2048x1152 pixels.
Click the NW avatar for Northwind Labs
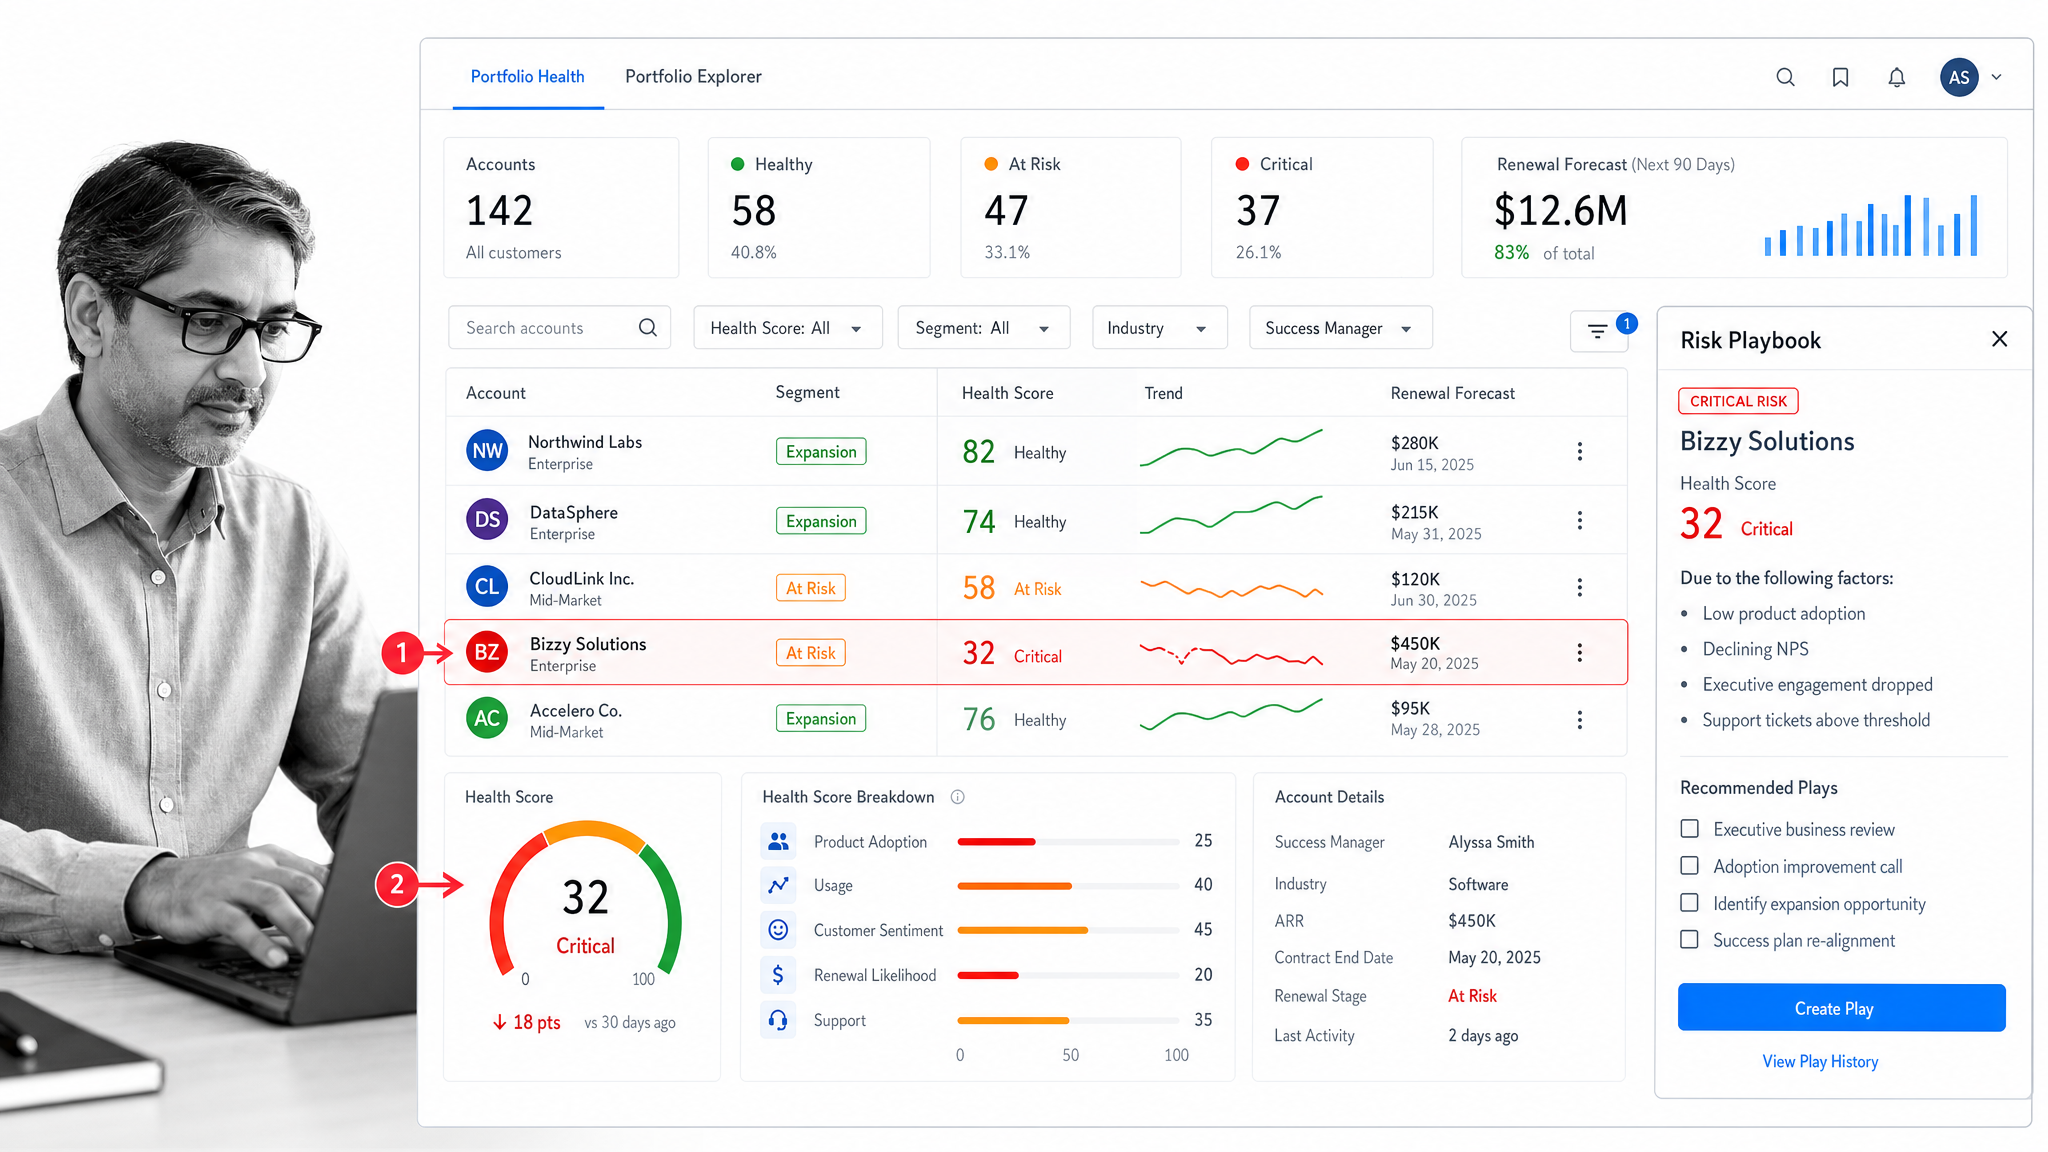pos(487,451)
